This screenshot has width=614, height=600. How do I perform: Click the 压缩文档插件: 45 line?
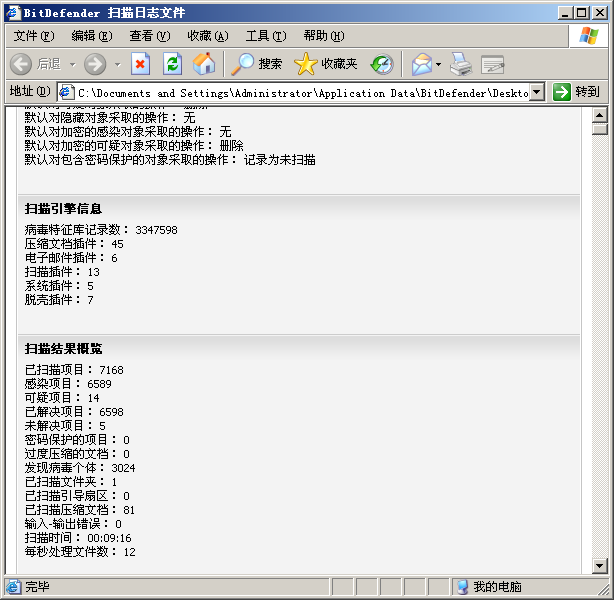click(74, 244)
